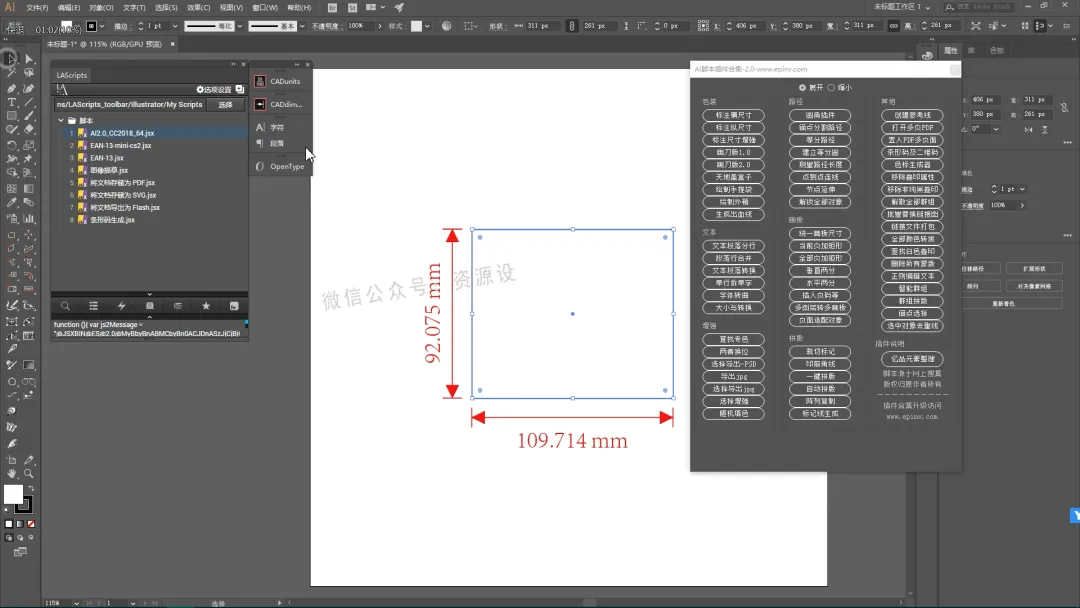Select the Direct Selection tool
Viewport: 1080px width, 608px height.
[x=29, y=59]
